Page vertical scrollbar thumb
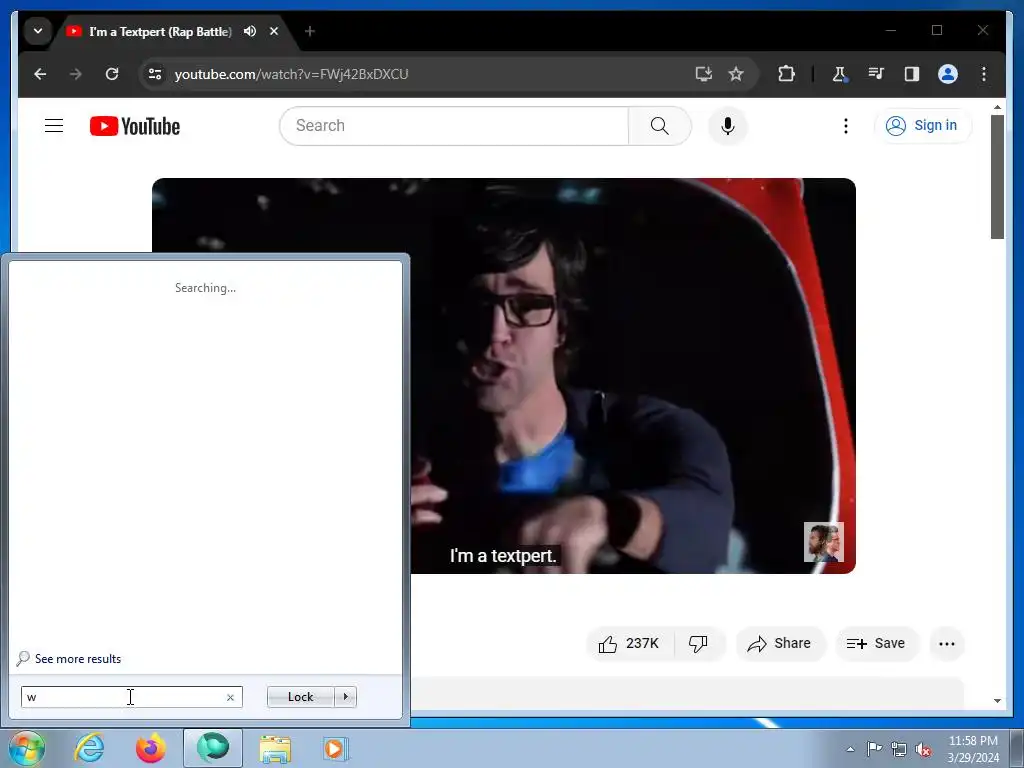Image resolution: width=1024 pixels, height=768 pixels. 997,177
